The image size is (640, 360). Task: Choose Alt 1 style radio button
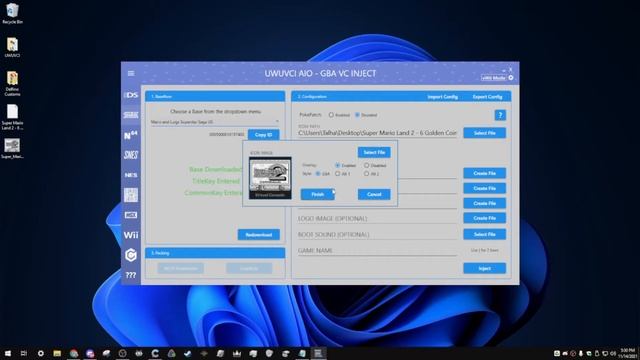pos(338,173)
